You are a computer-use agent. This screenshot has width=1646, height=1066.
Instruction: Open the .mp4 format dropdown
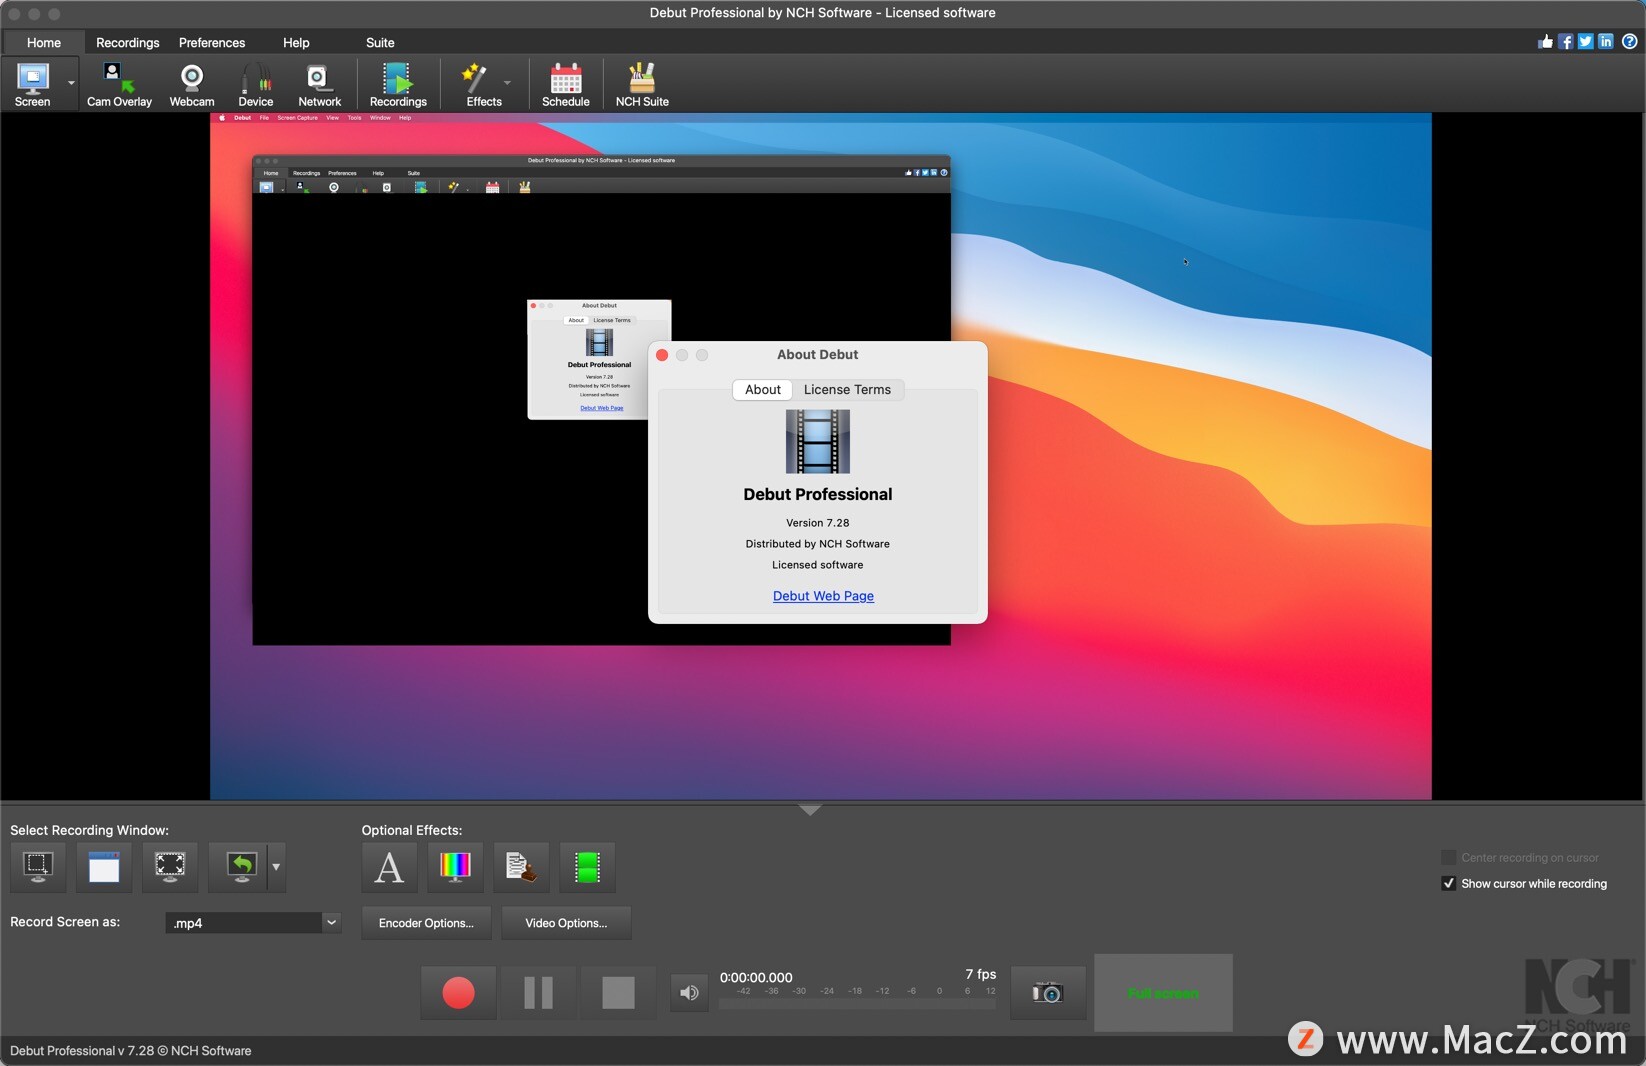pos(253,922)
